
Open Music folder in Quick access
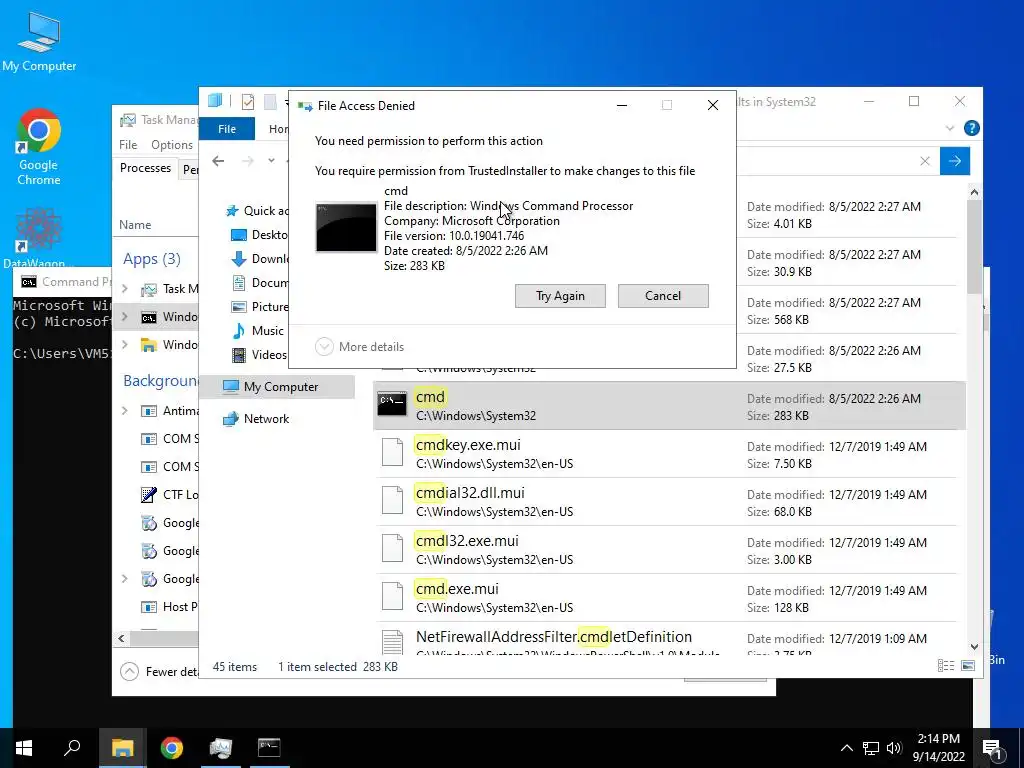[x=259, y=331]
